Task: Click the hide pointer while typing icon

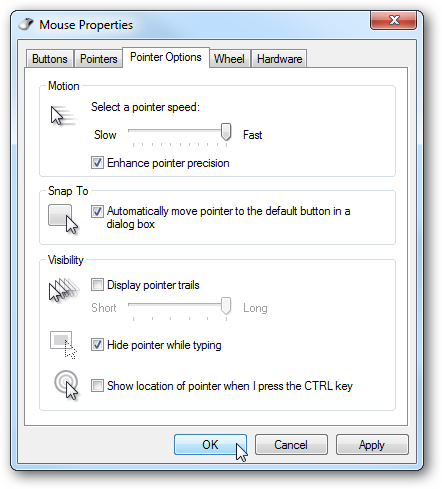Action: (64, 345)
